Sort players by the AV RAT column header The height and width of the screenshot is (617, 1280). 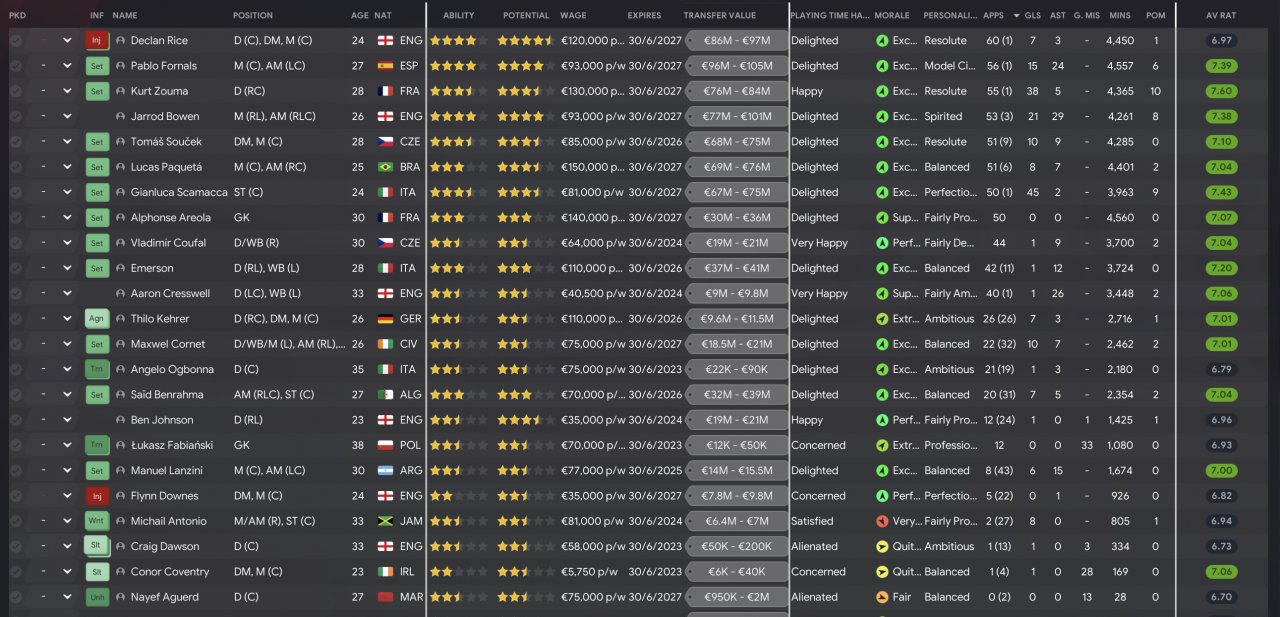point(1221,16)
